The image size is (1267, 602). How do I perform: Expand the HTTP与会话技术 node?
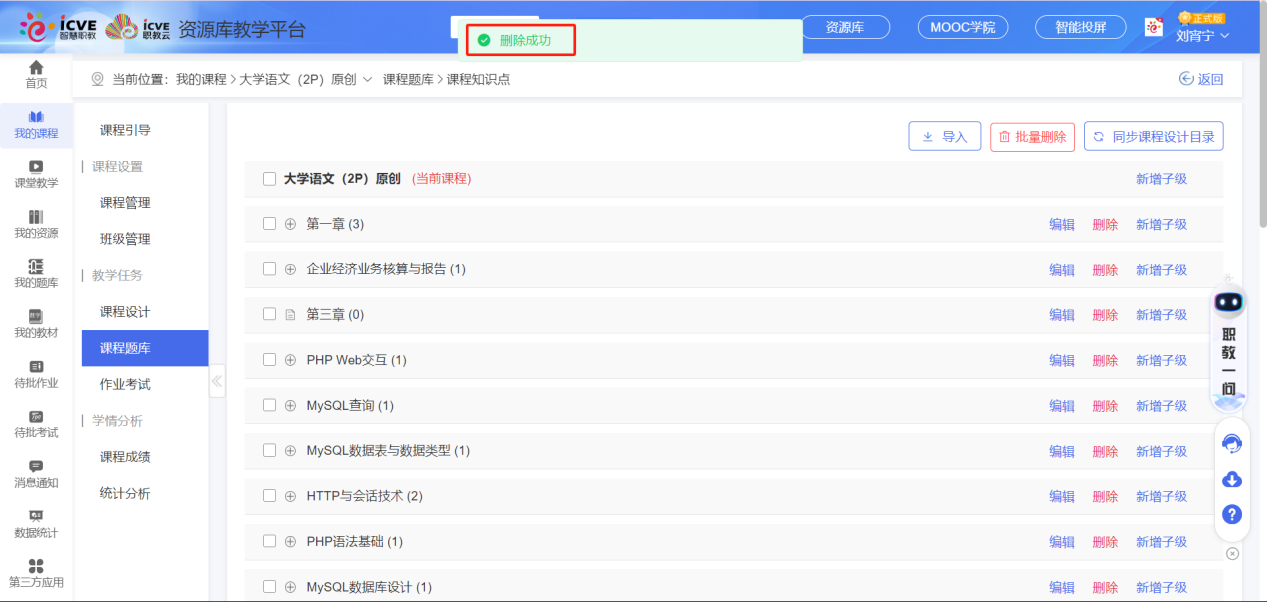pyautogui.click(x=291, y=496)
